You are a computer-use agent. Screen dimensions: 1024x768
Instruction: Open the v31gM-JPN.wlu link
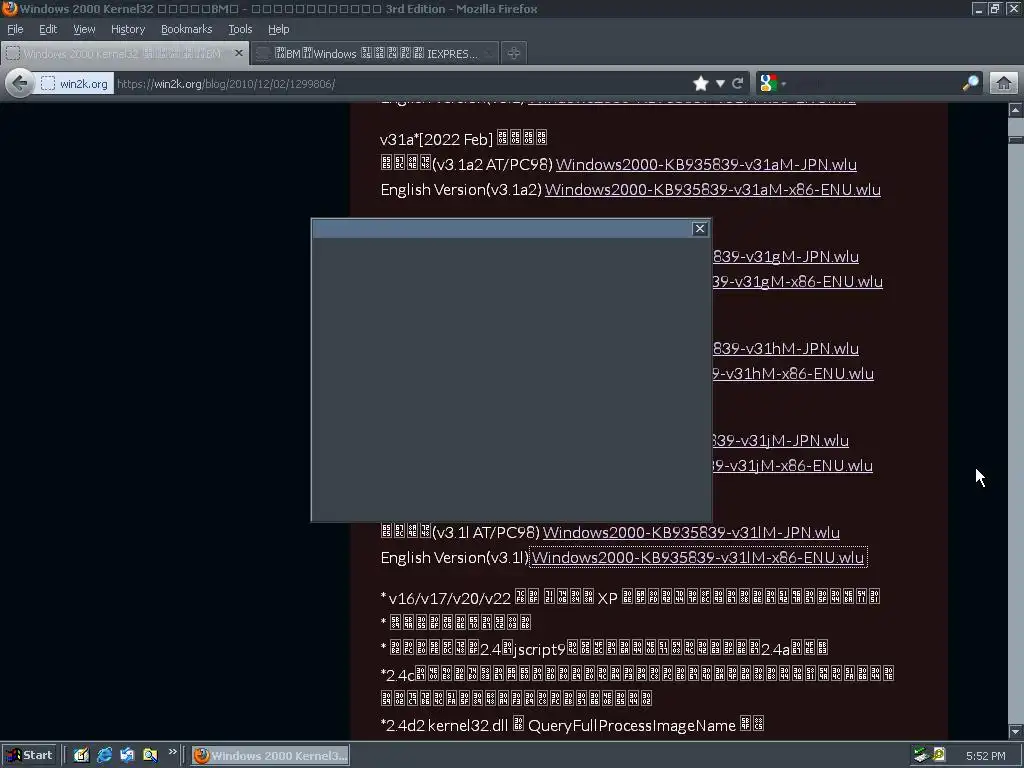(x=786, y=257)
